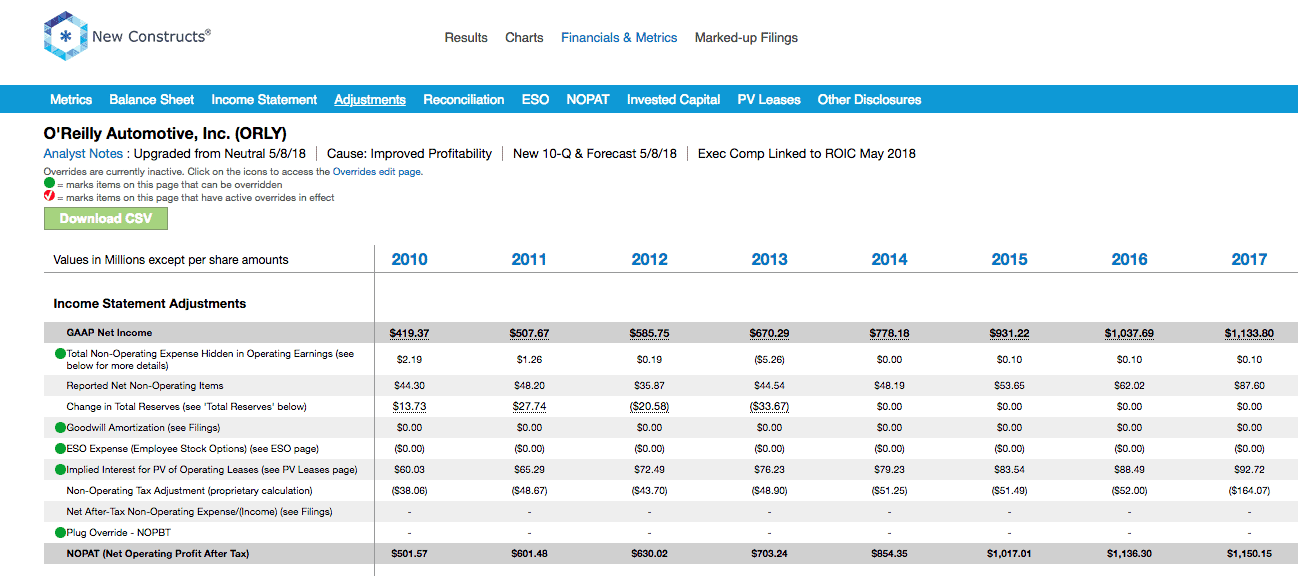Click the Income Statement Adjustments section heading
Image resolution: width=1298 pixels, height=576 pixels.
coord(149,303)
